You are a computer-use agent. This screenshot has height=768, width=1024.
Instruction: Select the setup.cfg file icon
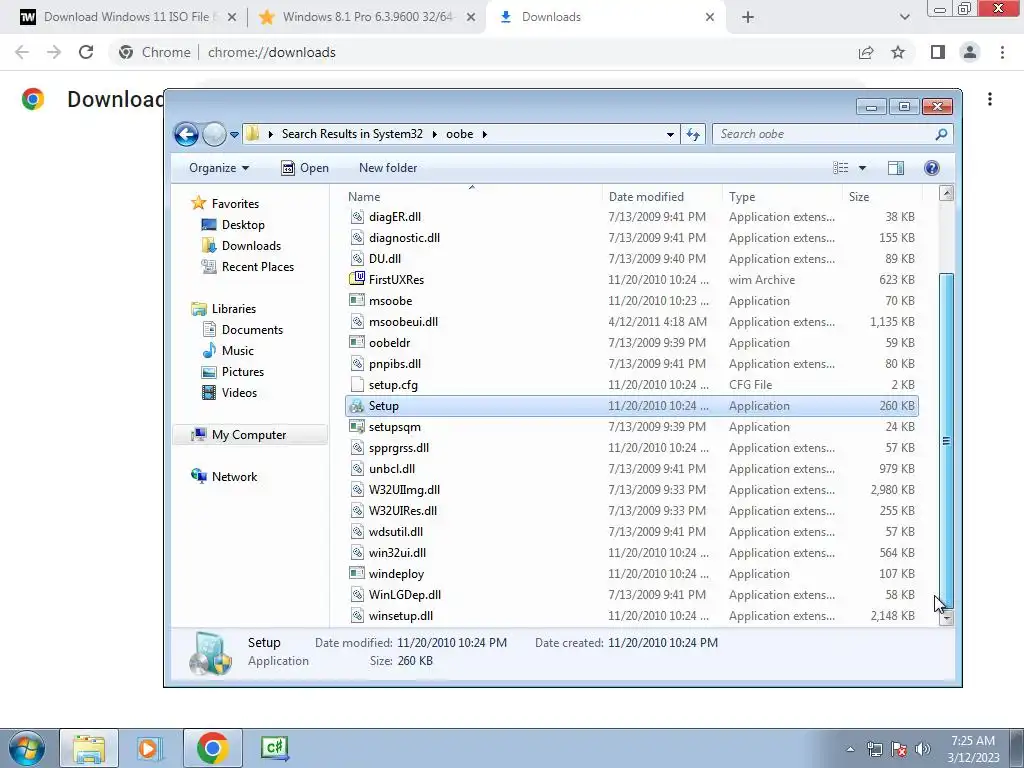pyautogui.click(x=357, y=385)
